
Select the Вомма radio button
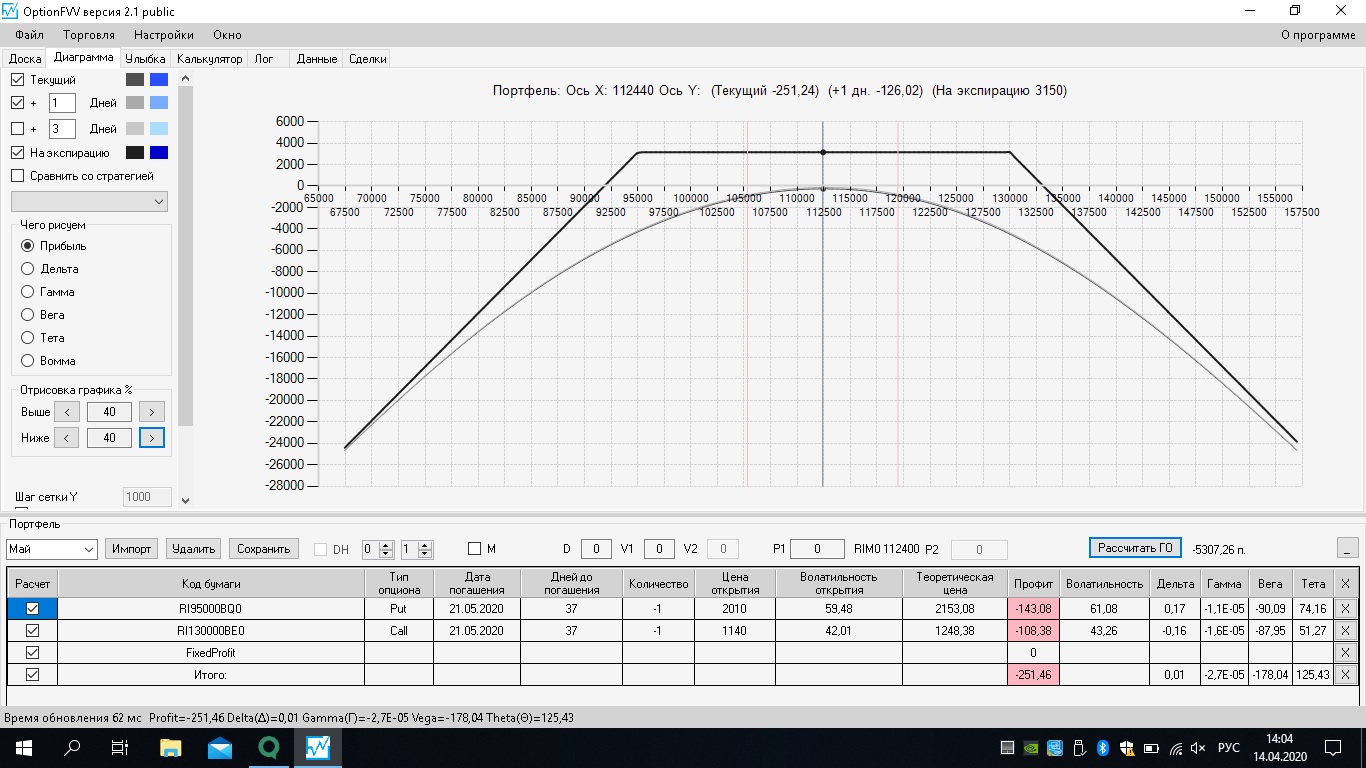click(28, 361)
